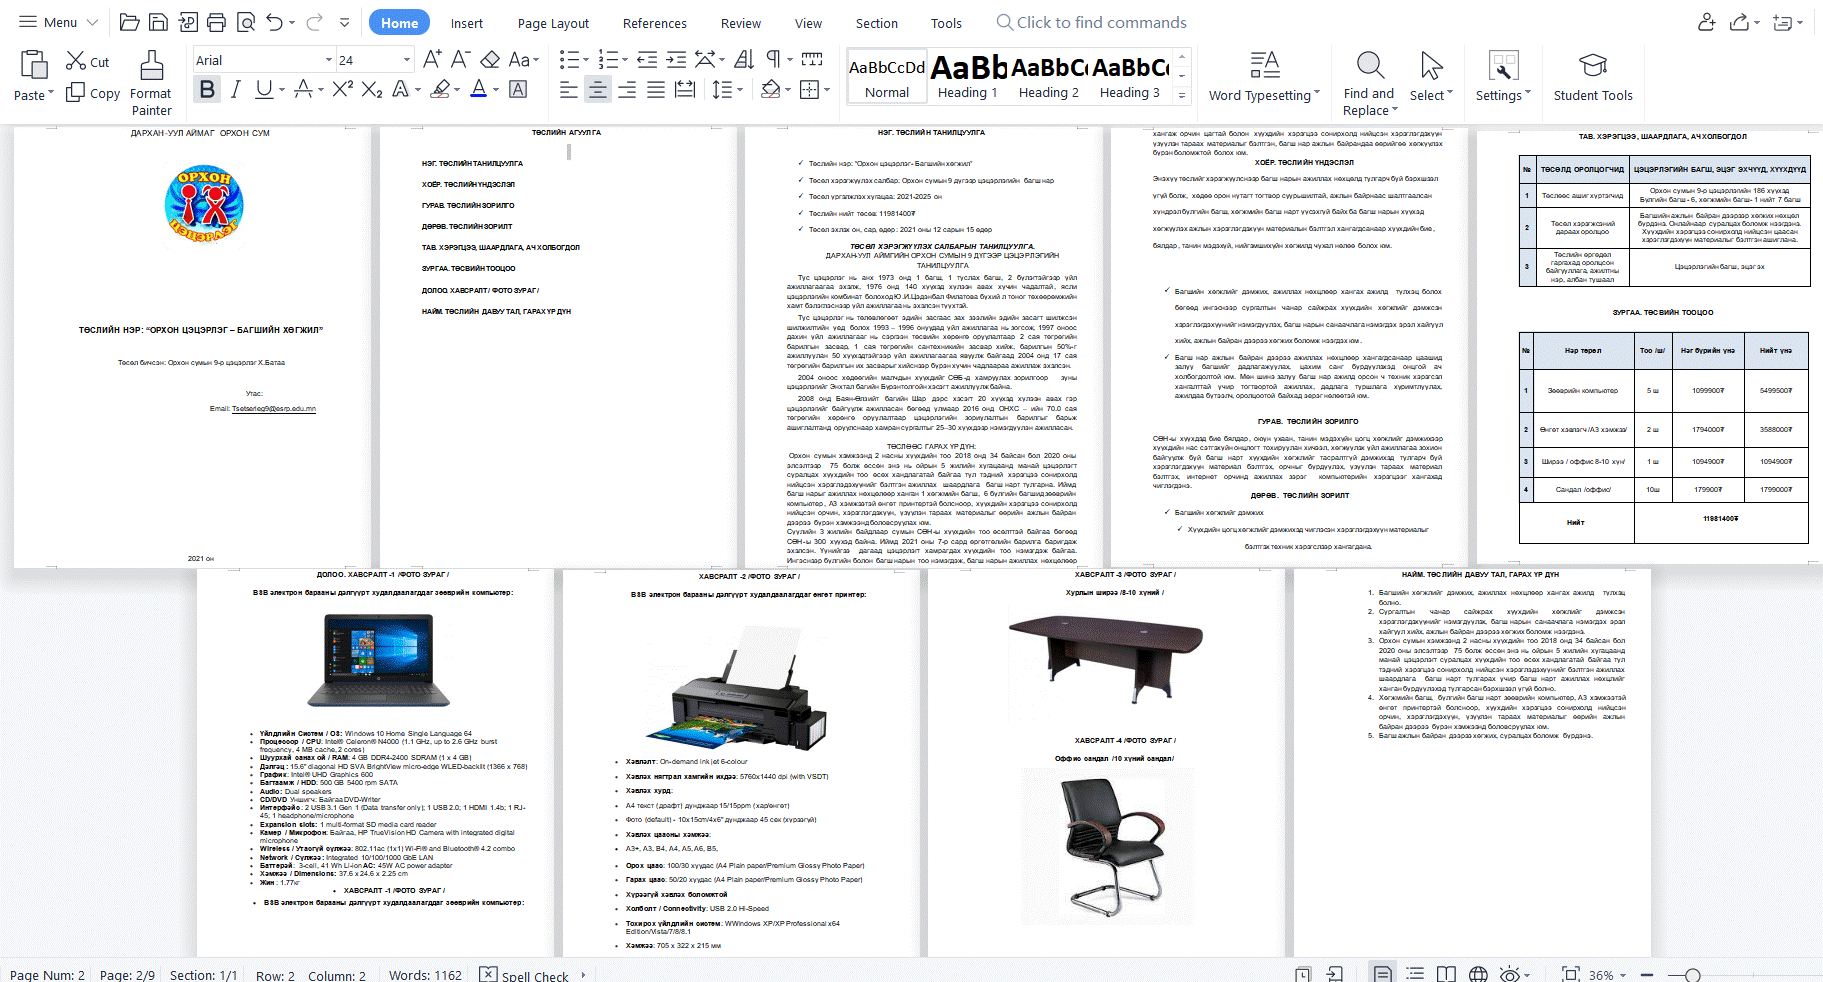This screenshot has width=1823, height=982.
Task: Open a file with the Open folder icon
Action: coord(129,22)
